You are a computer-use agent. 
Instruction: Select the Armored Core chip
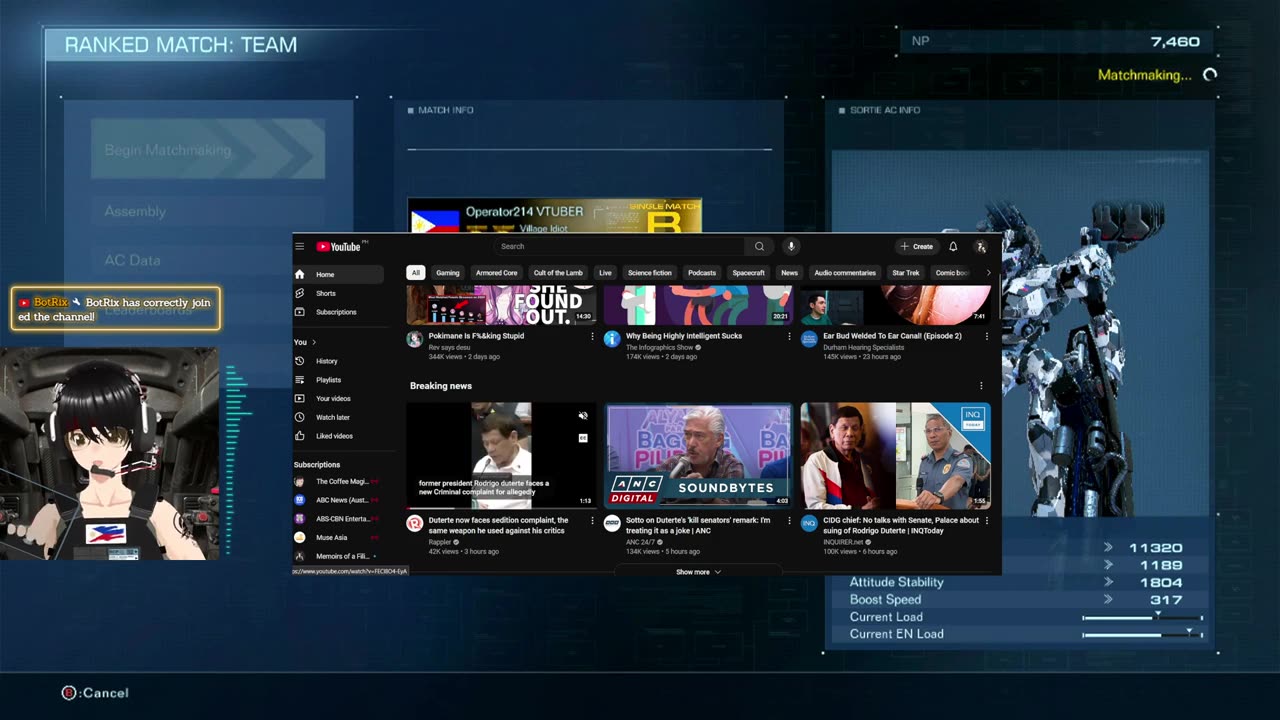(497, 273)
